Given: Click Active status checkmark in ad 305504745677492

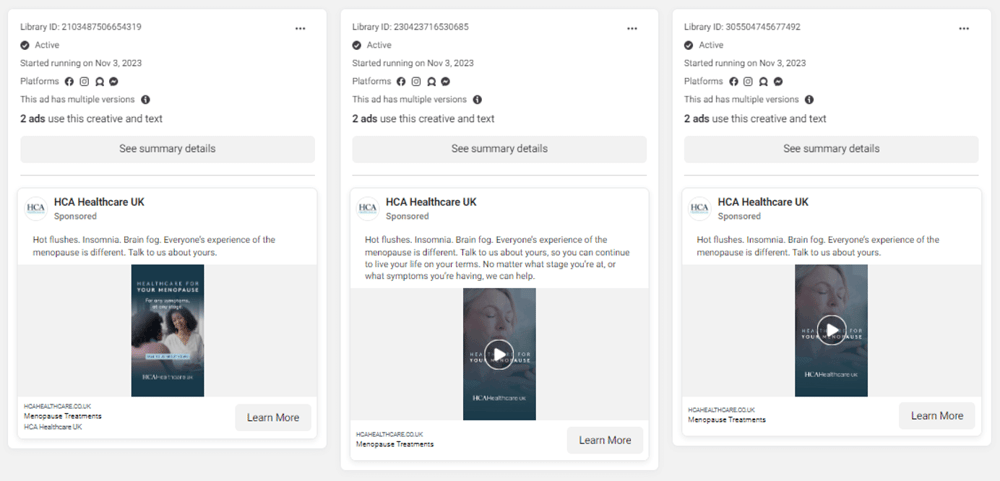Looking at the screenshot, I should (x=689, y=45).
